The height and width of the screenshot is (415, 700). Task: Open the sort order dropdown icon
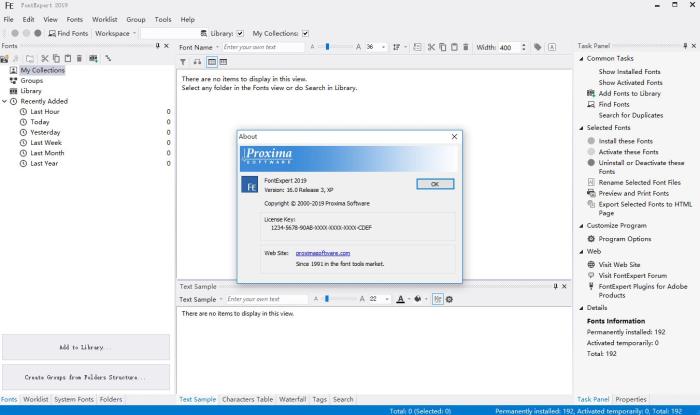[x=400, y=47]
